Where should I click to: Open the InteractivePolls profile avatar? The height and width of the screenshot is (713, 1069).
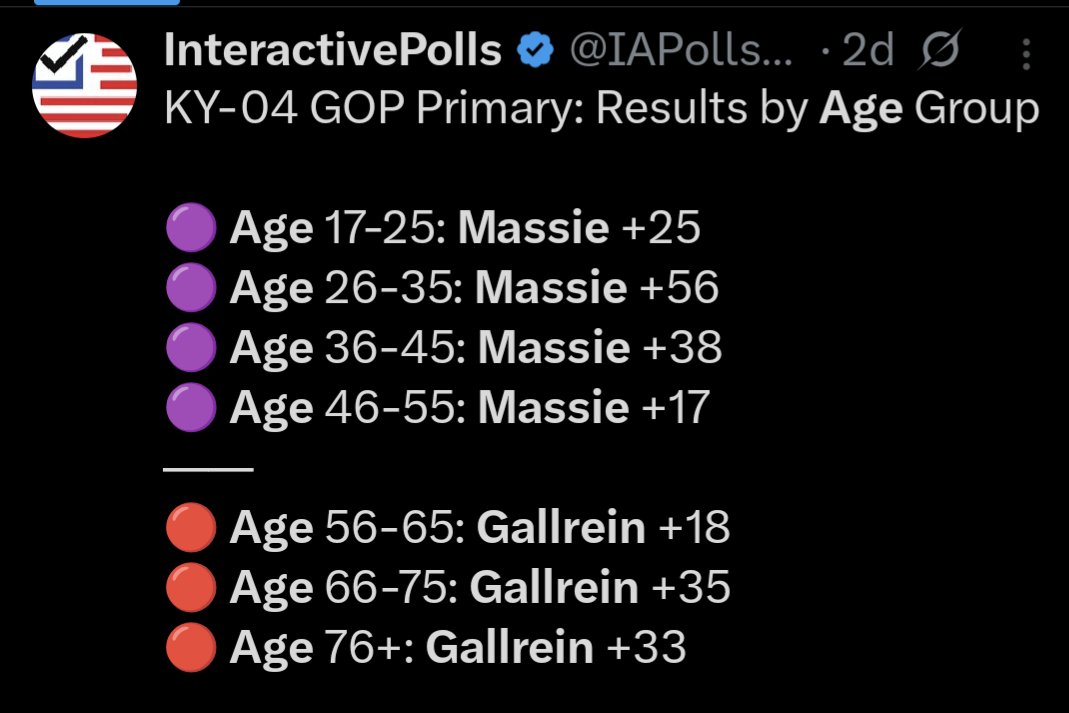pyautogui.click(x=85, y=85)
